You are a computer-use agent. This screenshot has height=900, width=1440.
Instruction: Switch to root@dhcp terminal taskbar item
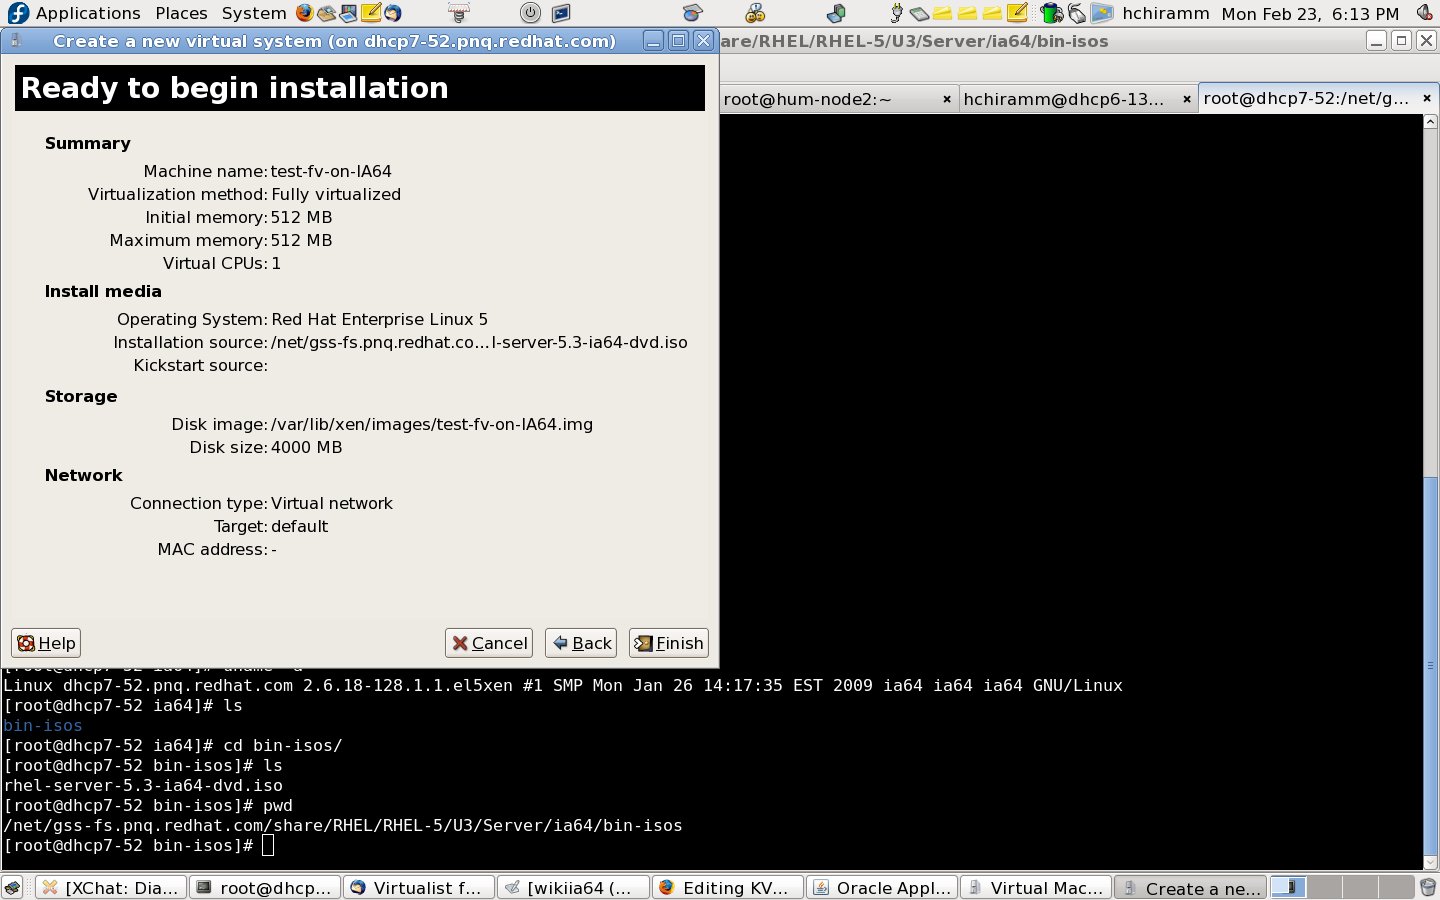(265, 888)
